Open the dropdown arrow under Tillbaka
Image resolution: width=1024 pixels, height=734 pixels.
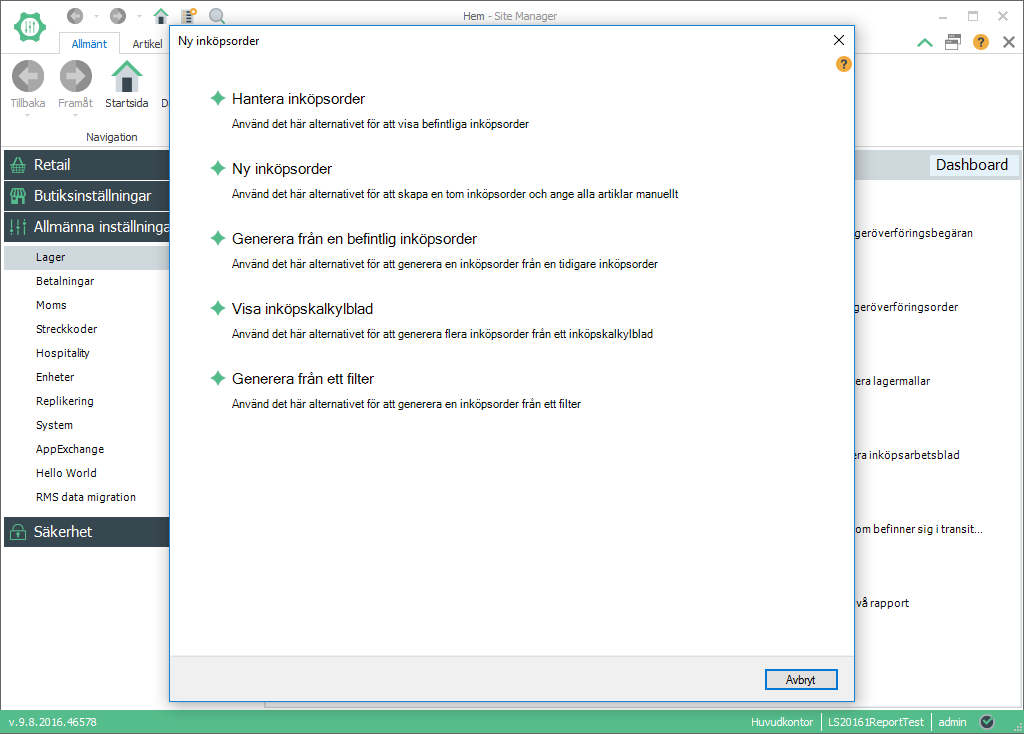27,115
